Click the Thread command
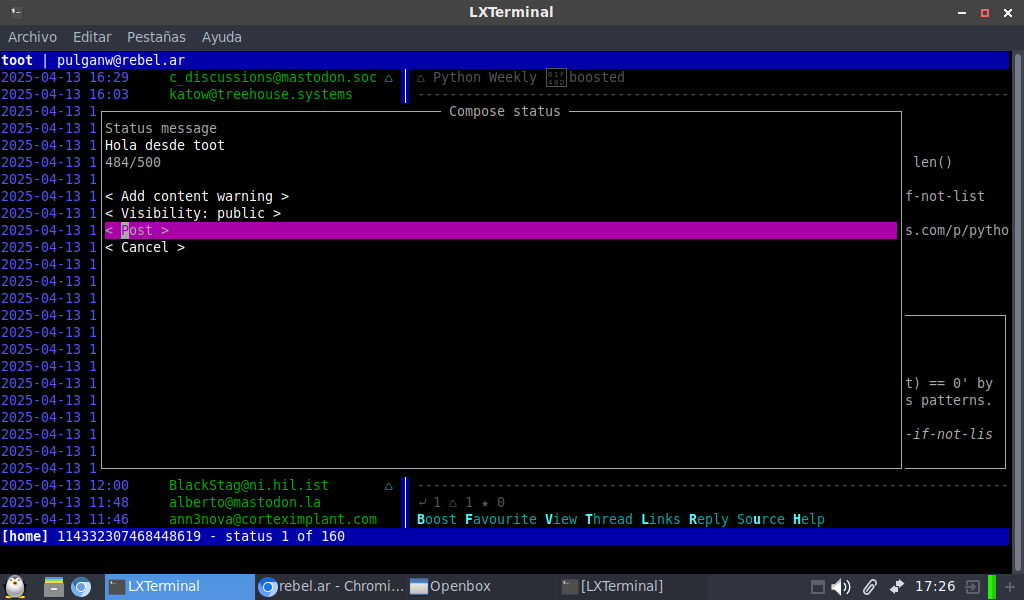The image size is (1024, 600). (609, 520)
